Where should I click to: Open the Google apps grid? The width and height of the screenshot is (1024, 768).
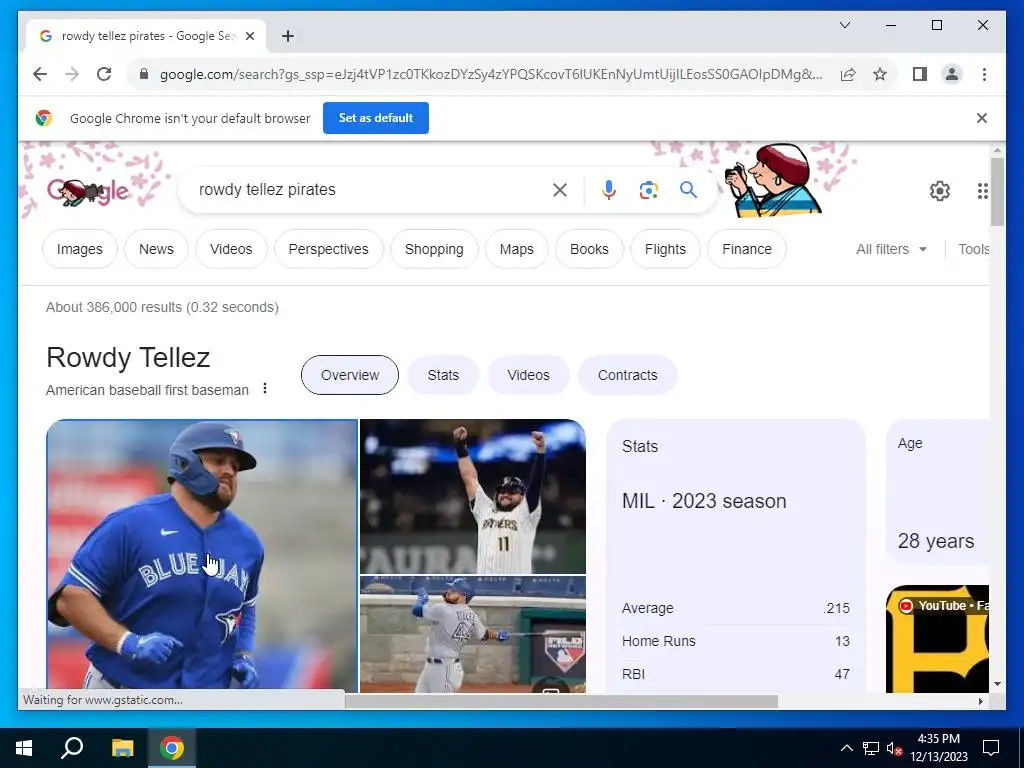982,191
